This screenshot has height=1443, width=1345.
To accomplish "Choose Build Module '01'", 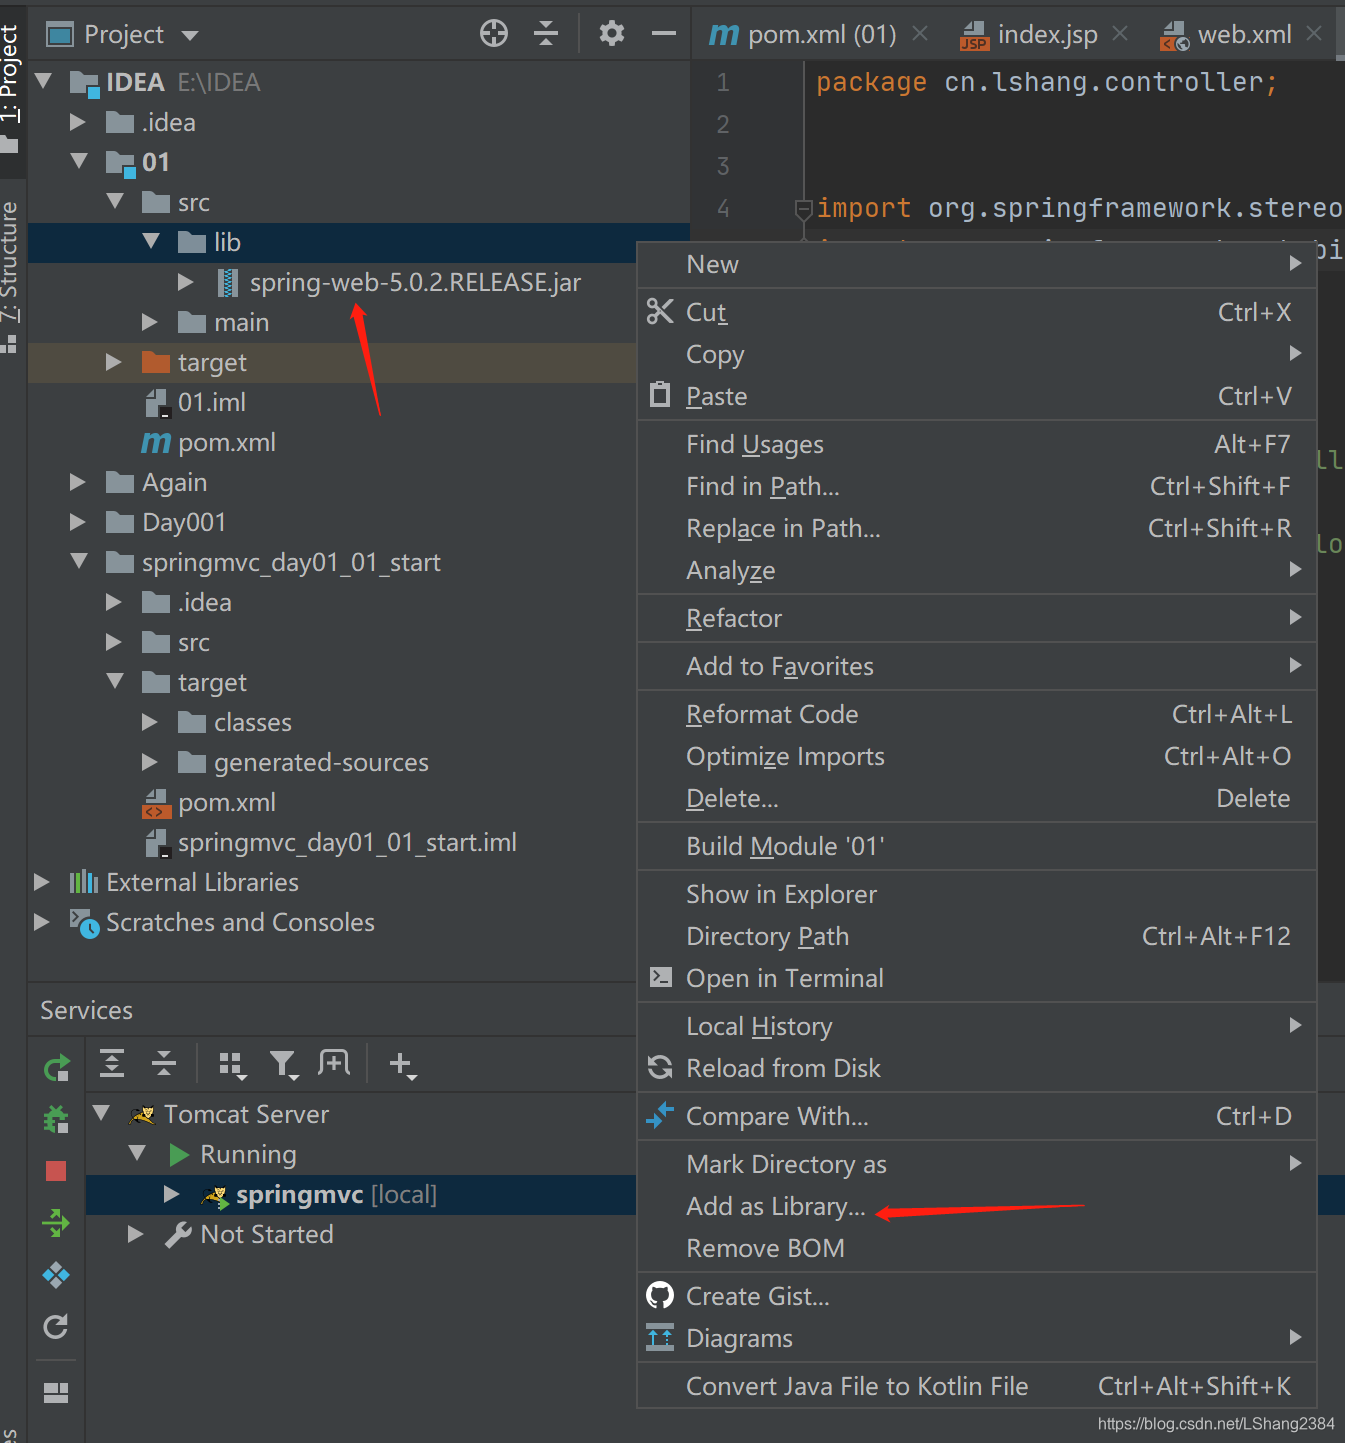I will pos(977,846).
